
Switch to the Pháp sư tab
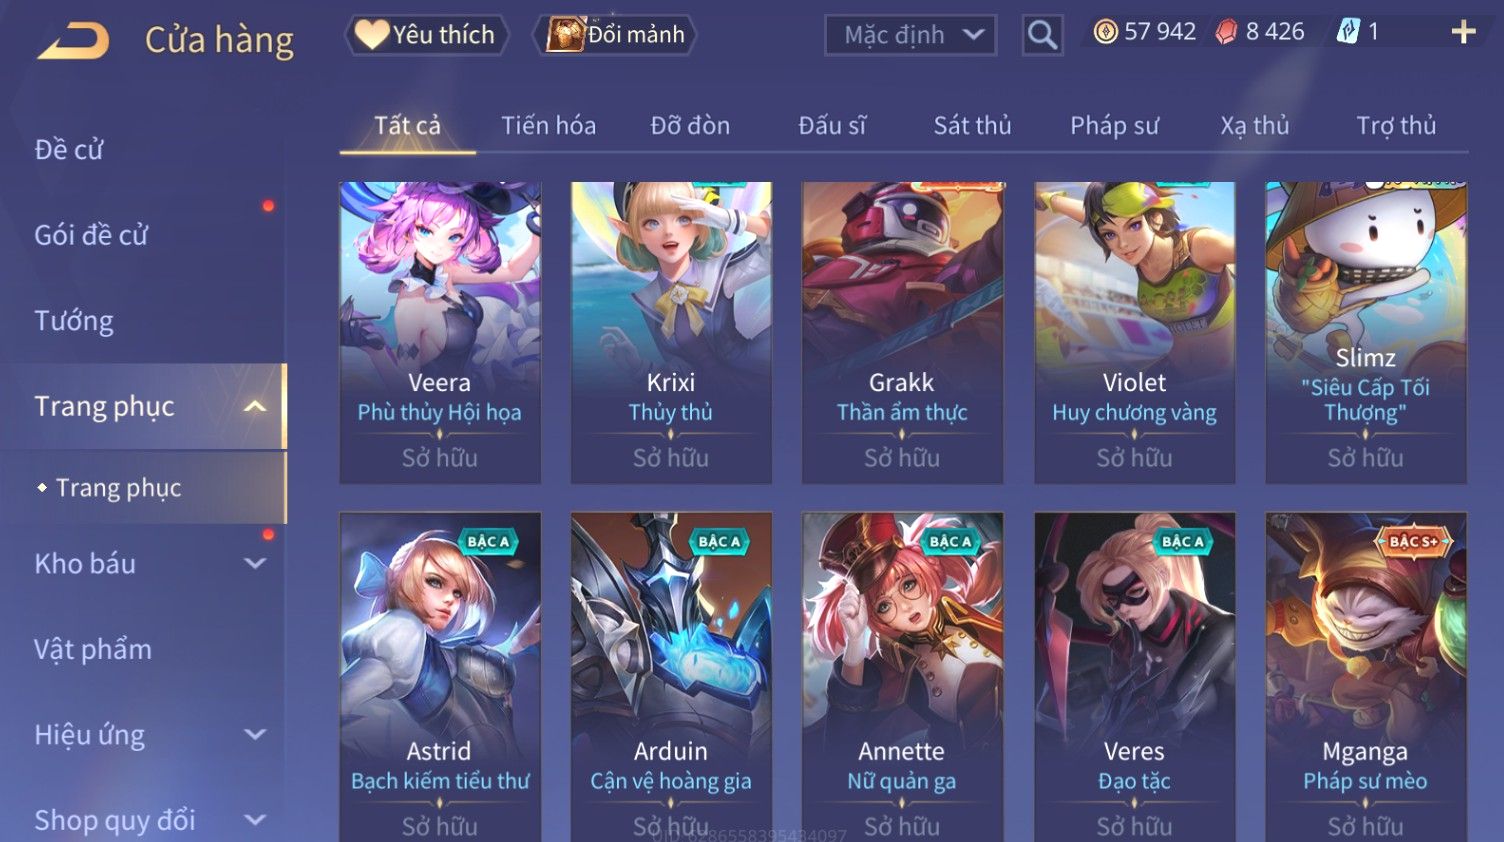pyautogui.click(x=1114, y=125)
